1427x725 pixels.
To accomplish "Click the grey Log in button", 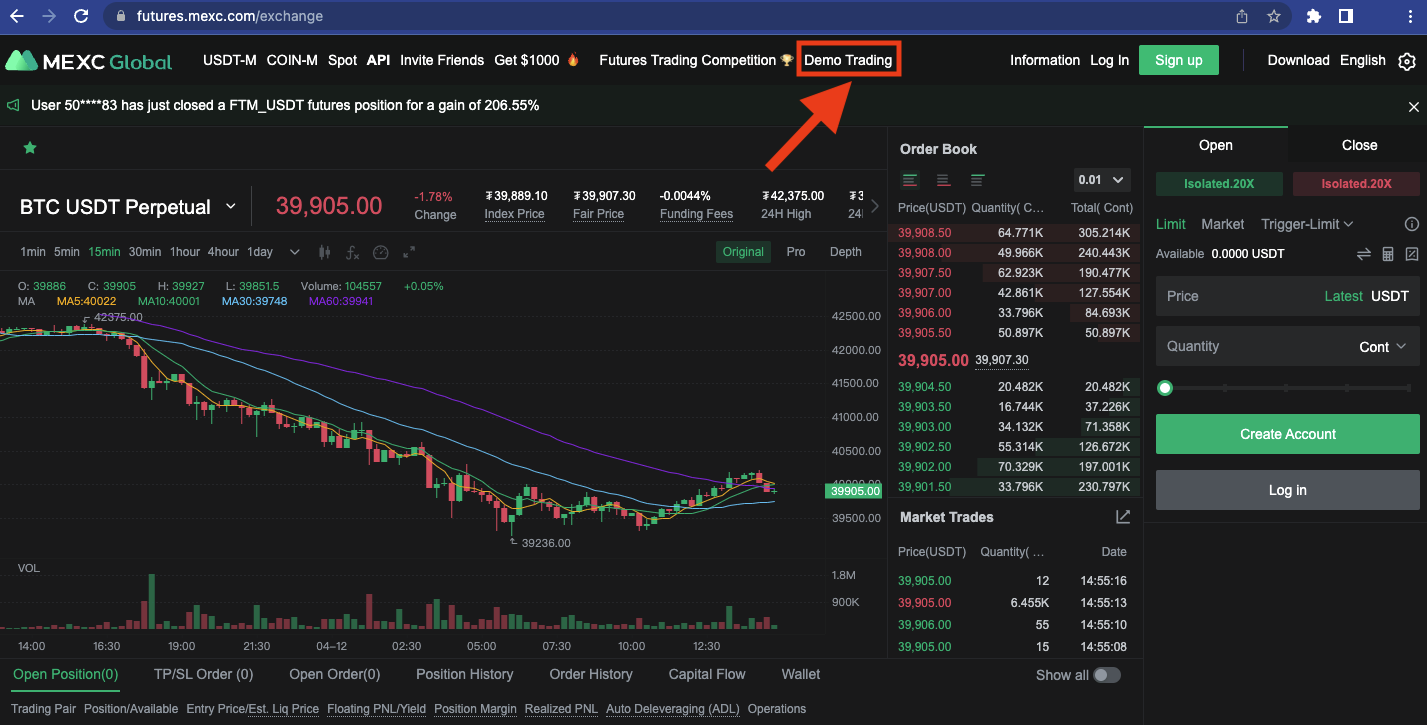I will click(x=1288, y=490).
